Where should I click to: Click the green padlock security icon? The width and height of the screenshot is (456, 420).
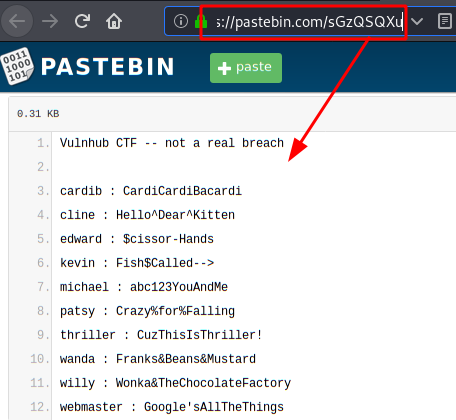pos(201,21)
